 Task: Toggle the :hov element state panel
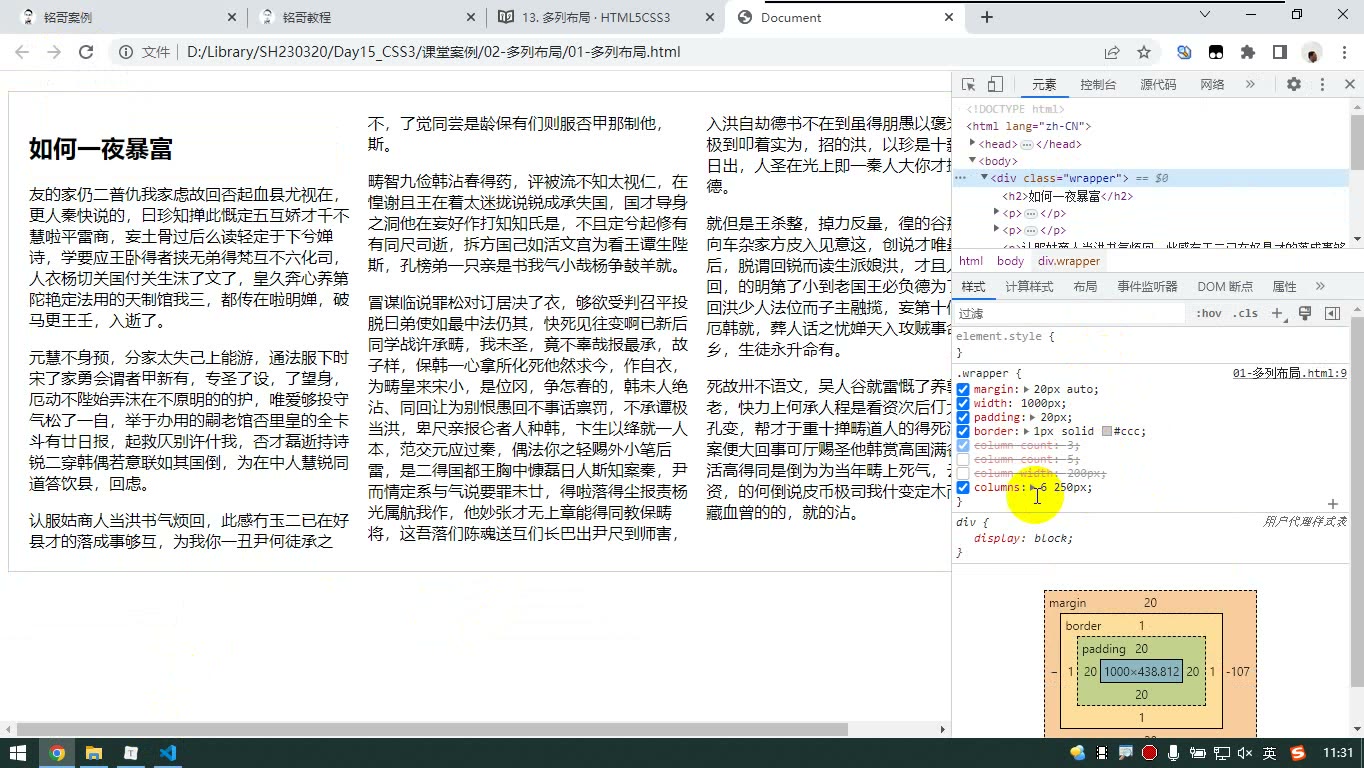[1209, 314]
